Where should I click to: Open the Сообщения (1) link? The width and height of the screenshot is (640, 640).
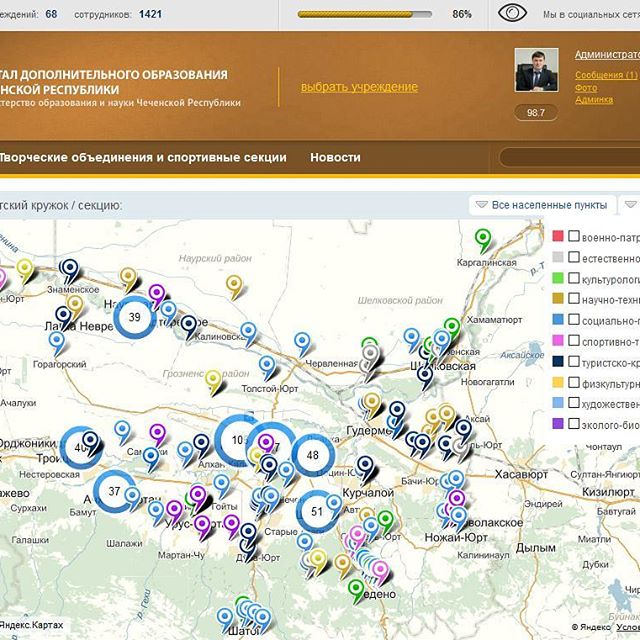click(606, 75)
